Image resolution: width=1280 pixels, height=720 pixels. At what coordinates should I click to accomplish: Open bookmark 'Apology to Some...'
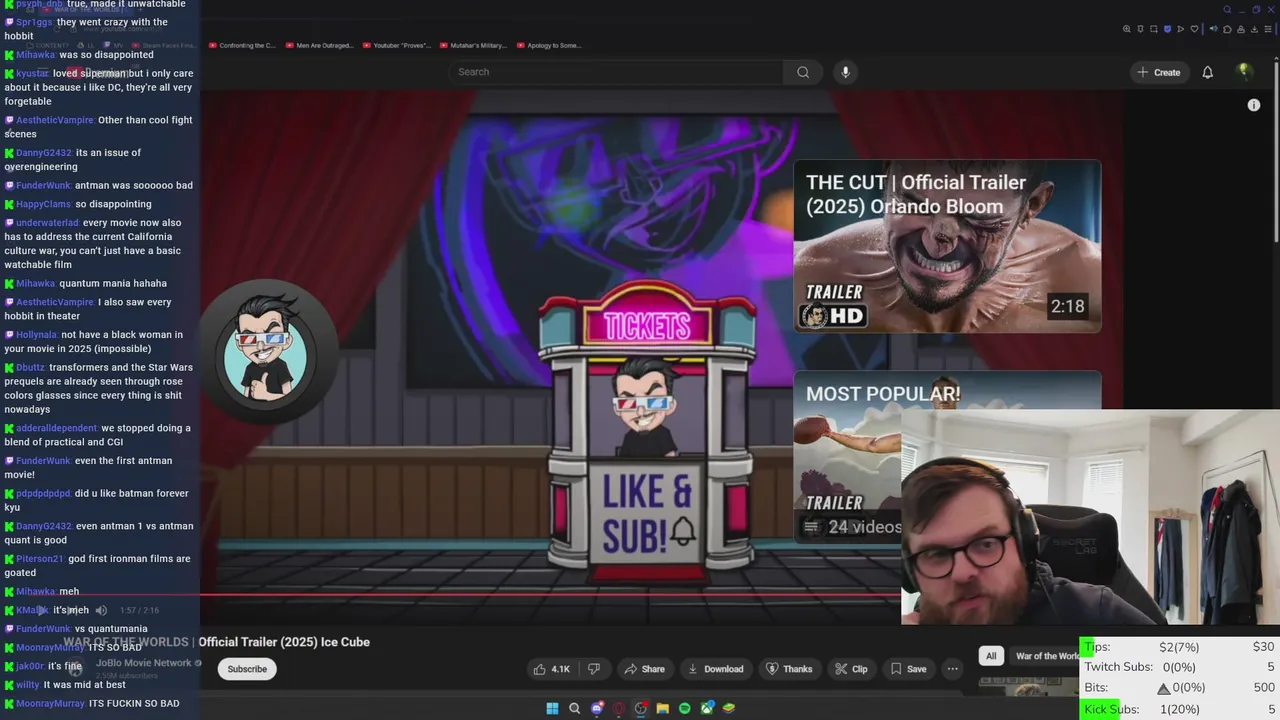coord(548,45)
